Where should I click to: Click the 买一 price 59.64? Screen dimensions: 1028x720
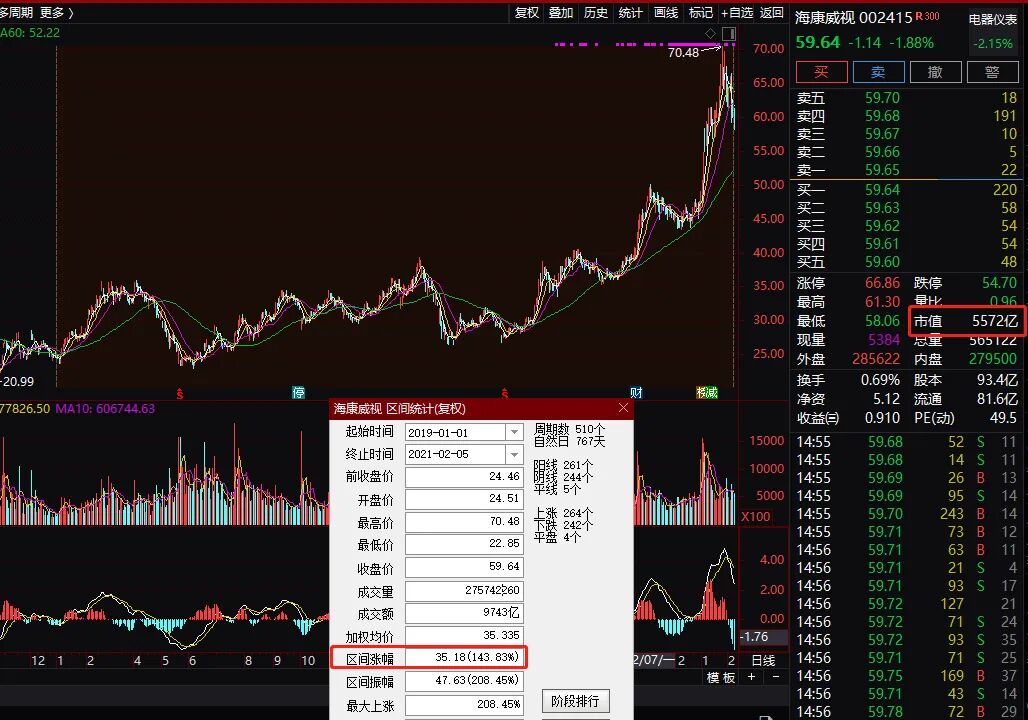tap(882, 190)
